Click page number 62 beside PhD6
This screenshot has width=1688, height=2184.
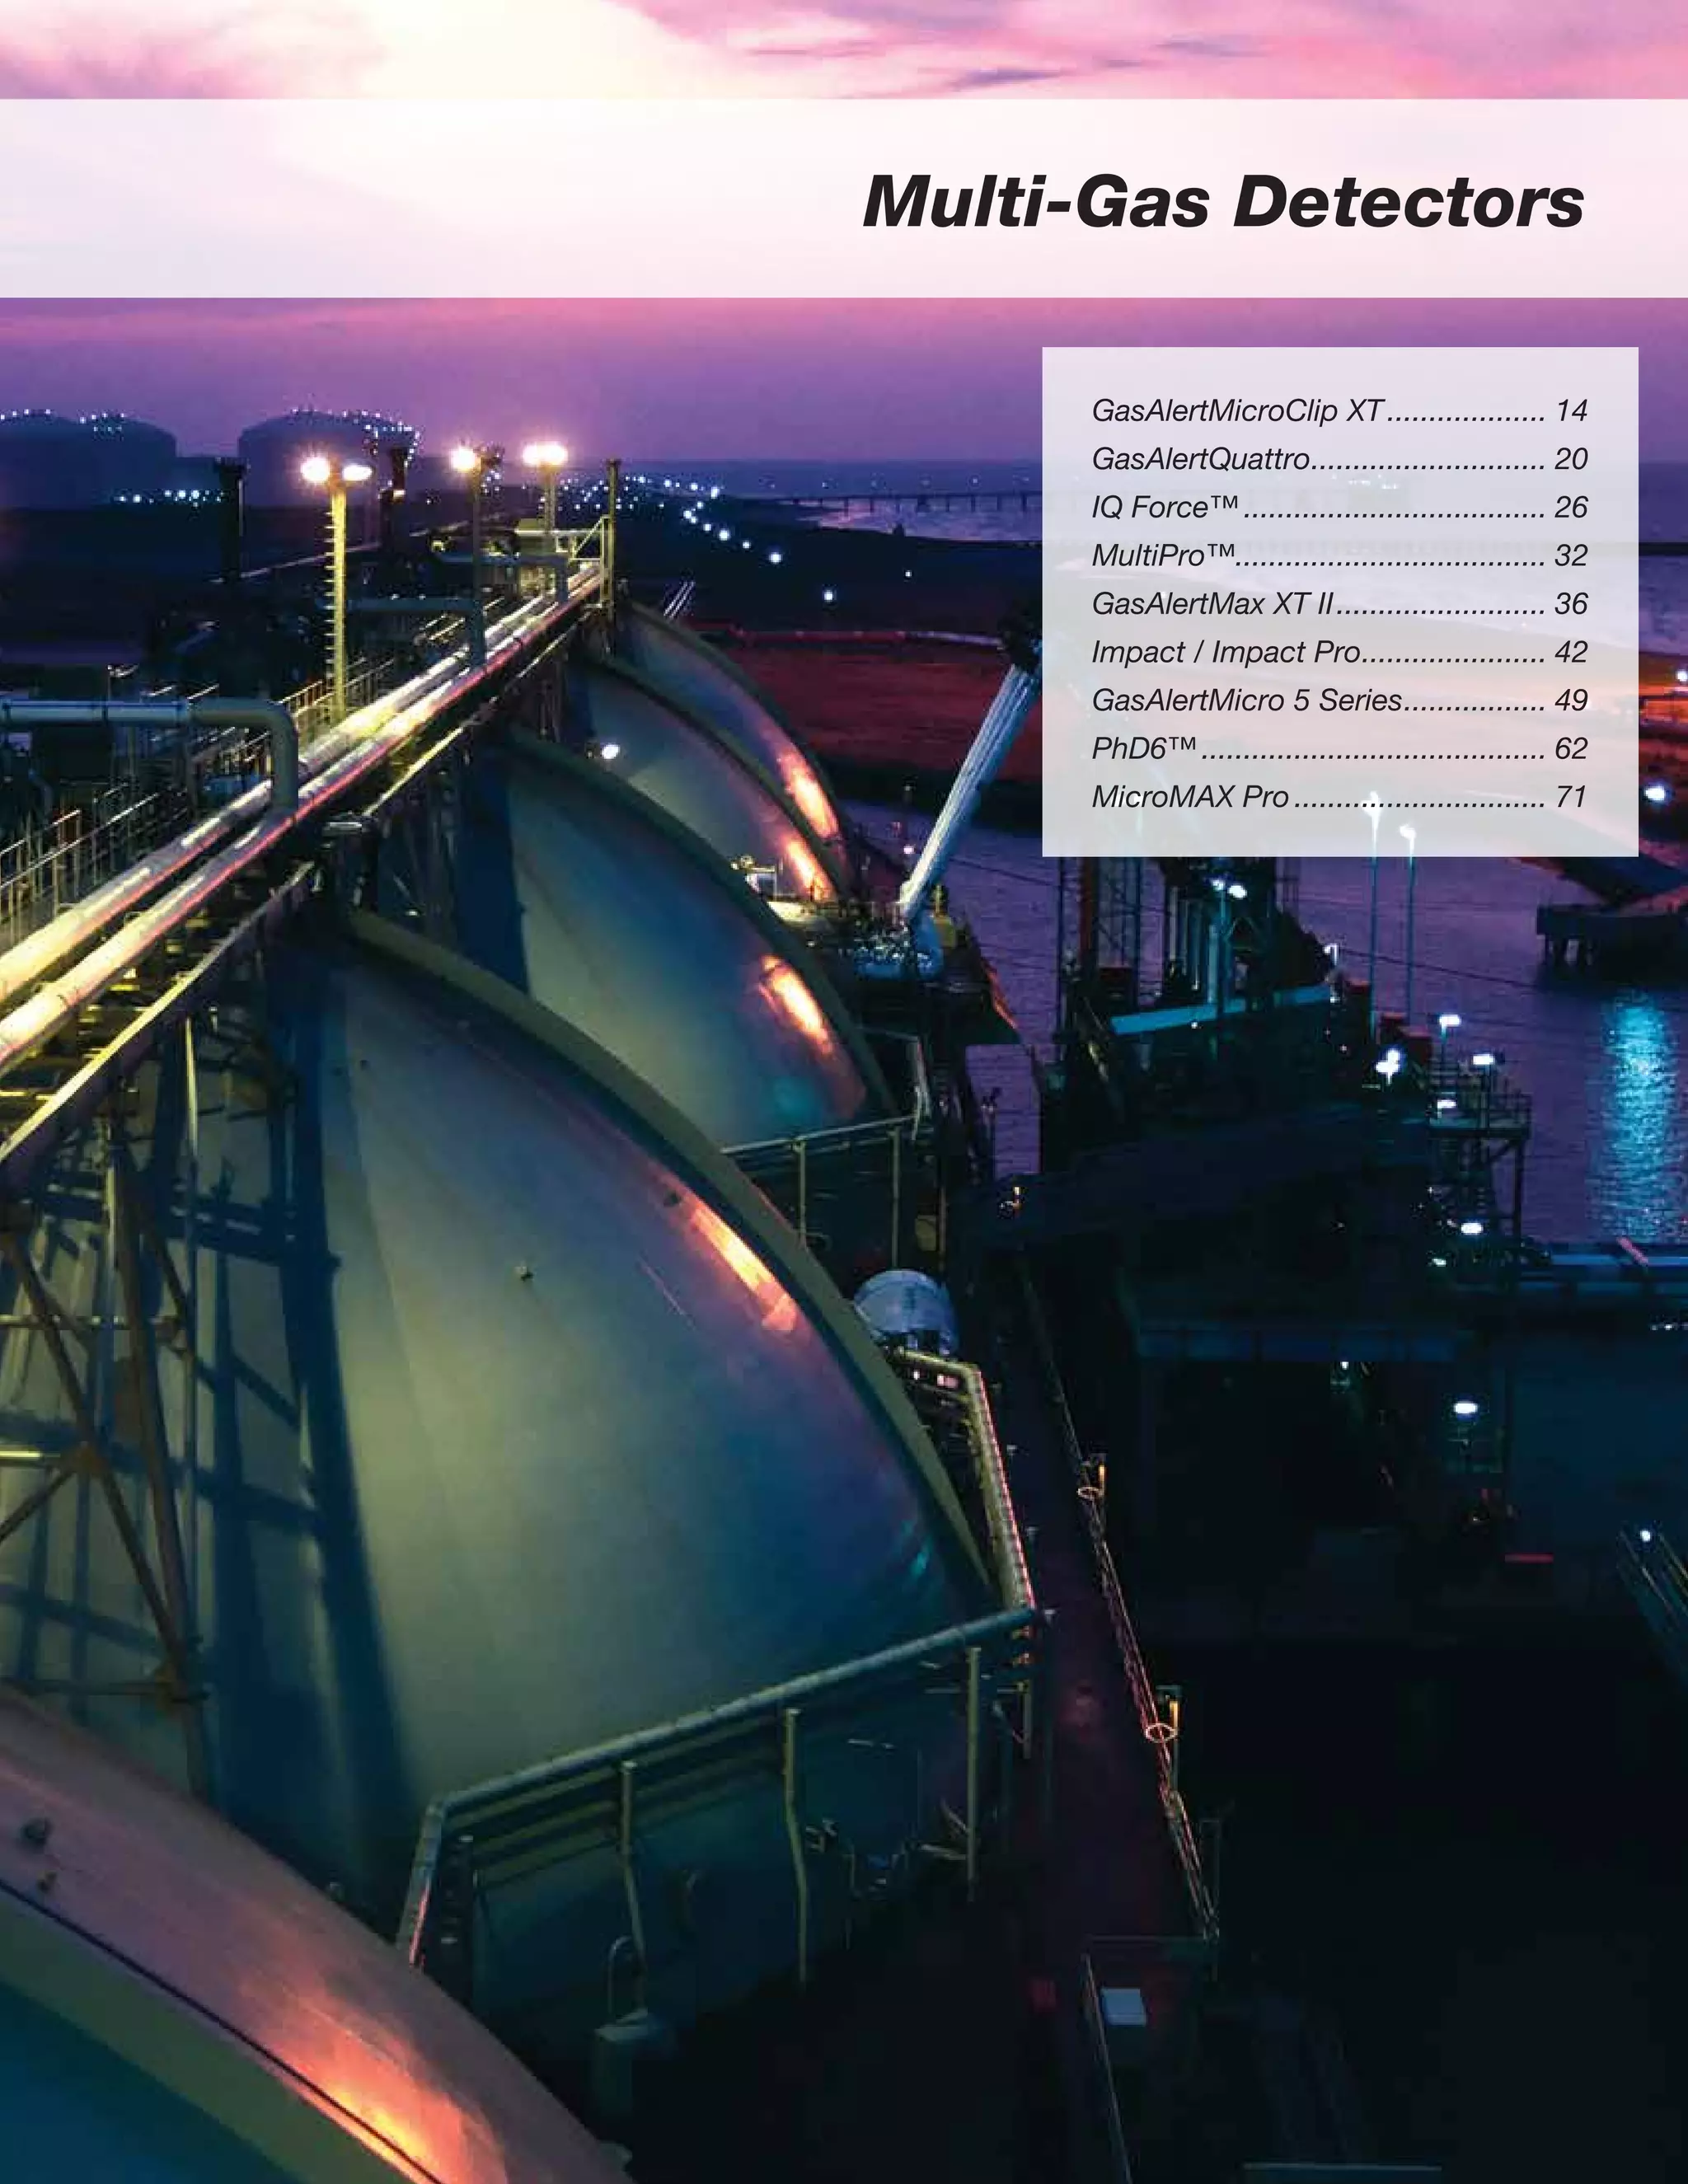[1571, 749]
